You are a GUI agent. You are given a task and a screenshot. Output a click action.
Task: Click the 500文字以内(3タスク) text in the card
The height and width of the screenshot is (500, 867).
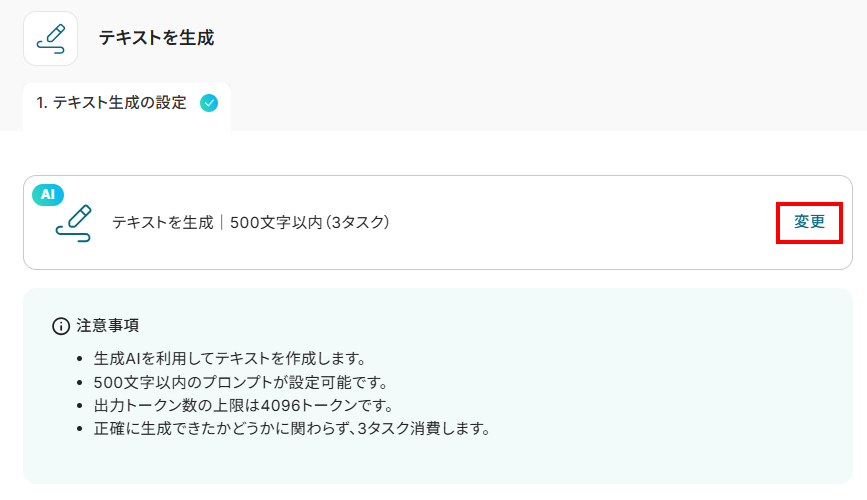click(x=309, y=223)
